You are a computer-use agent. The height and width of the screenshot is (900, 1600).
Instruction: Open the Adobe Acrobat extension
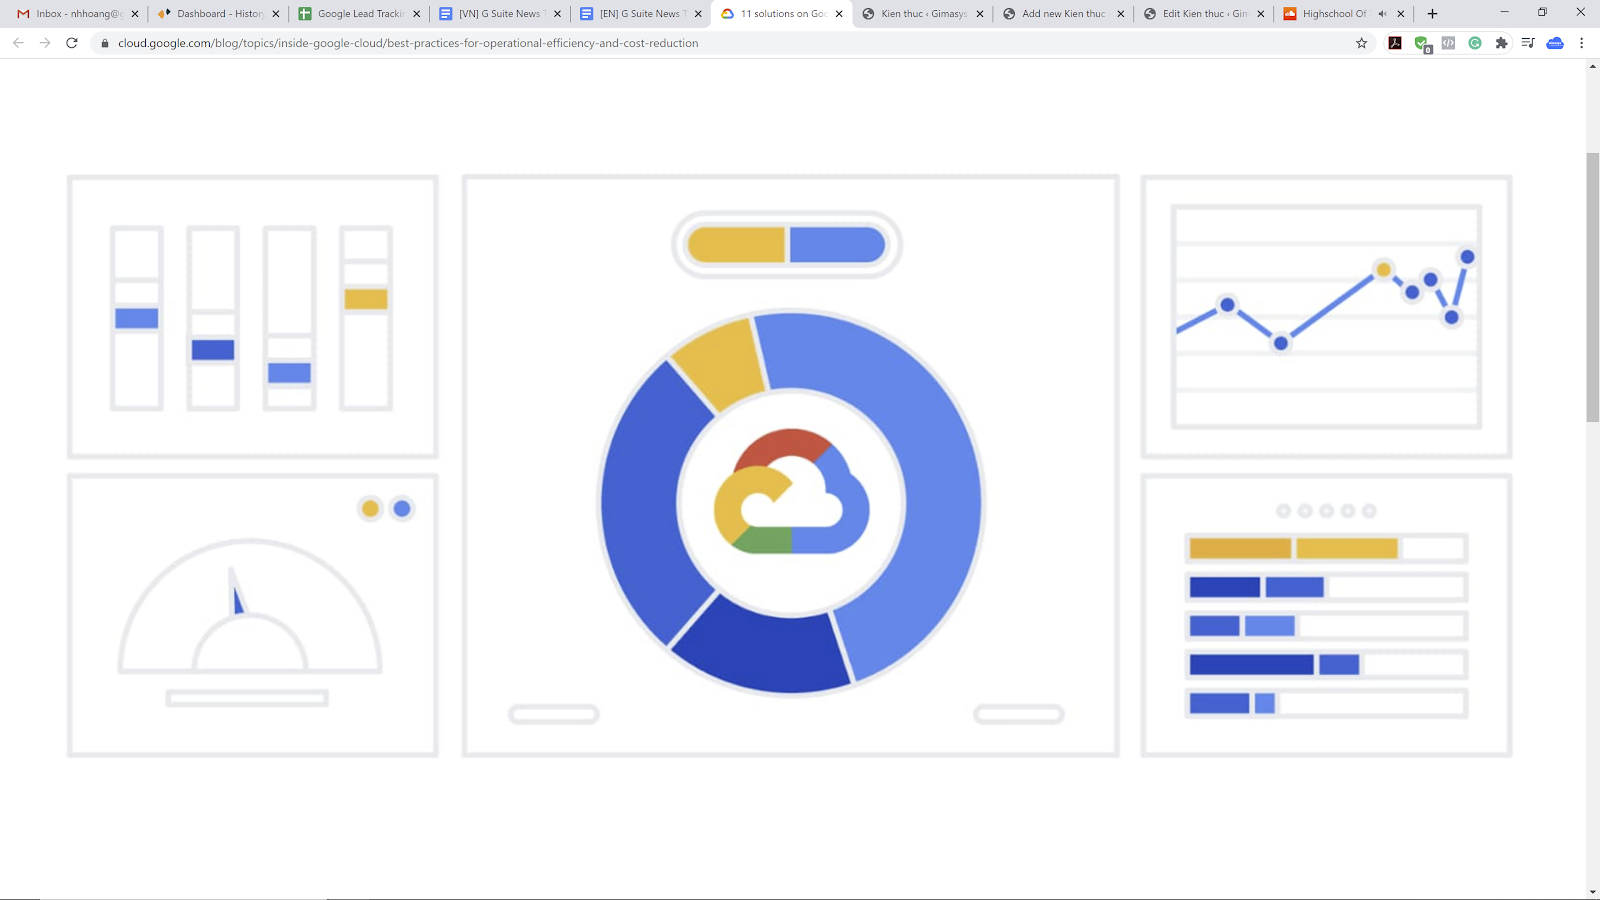click(1395, 43)
